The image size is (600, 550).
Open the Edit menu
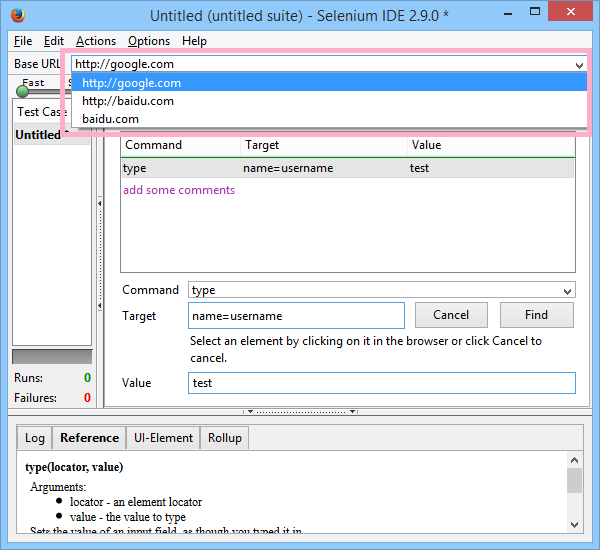point(54,41)
